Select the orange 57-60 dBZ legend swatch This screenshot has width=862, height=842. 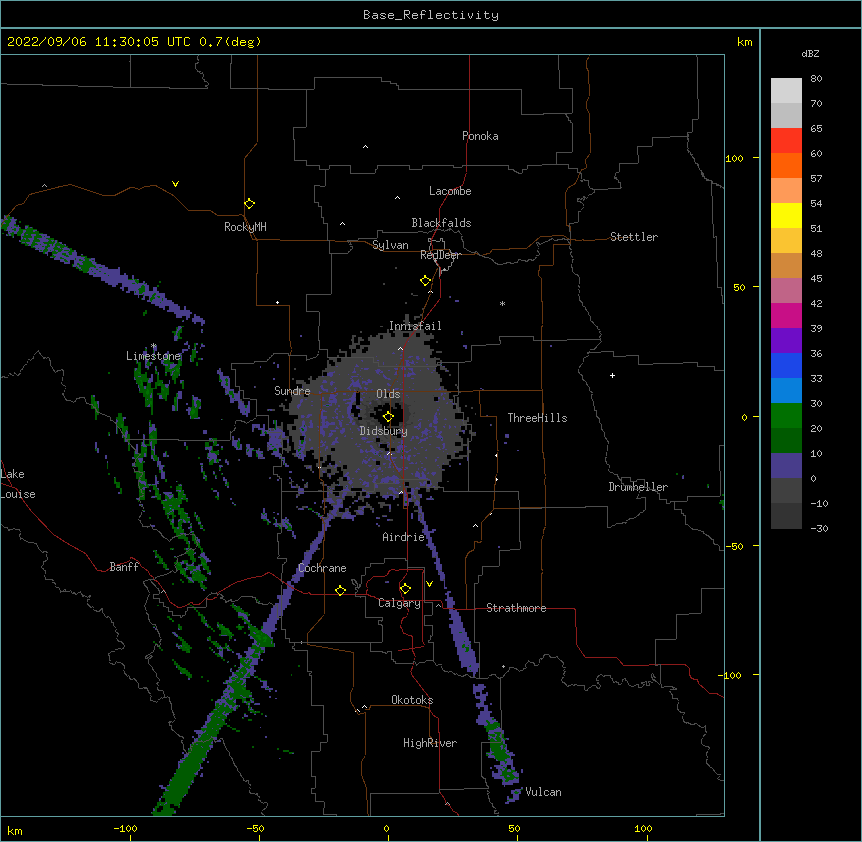click(786, 165)
